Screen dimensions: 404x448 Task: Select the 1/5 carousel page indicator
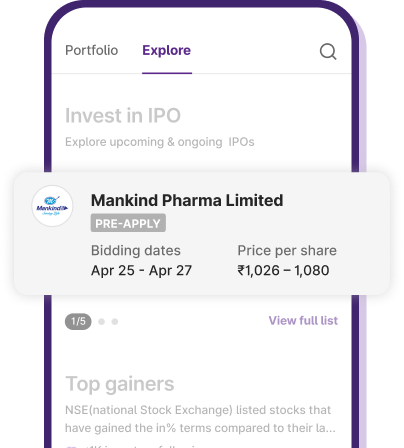tap(78, 322)
